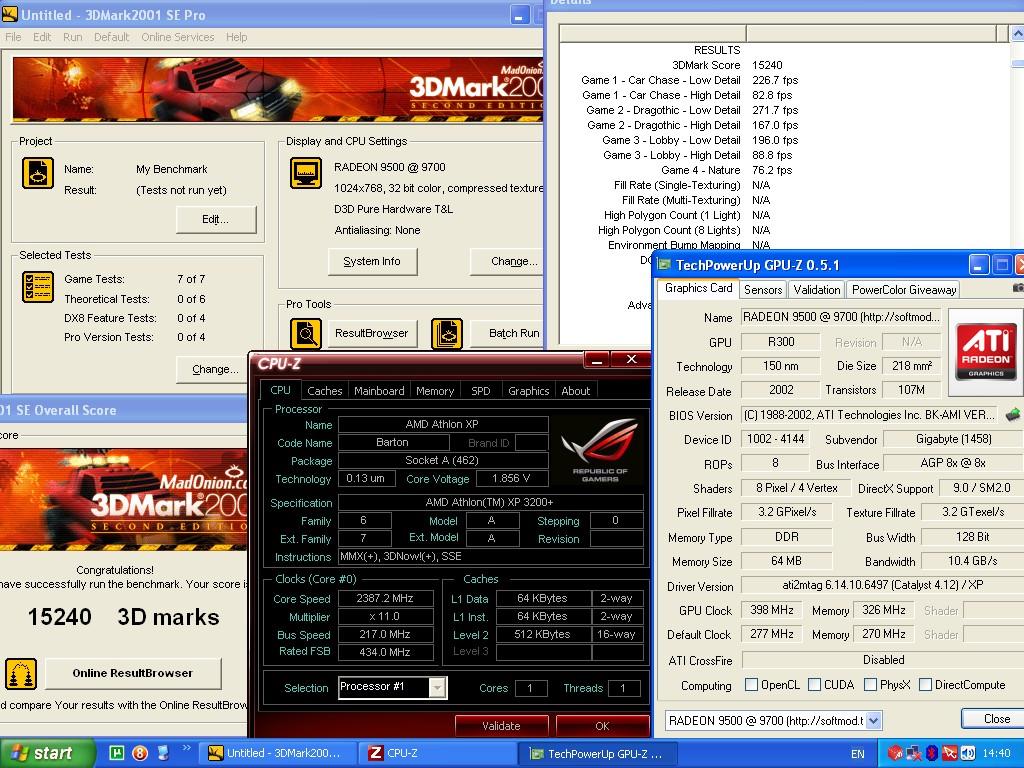Click Change... button under Display and CPU Settings
The height and width of the screenshot is (768, 1024).
pyautogui.click(x=507, y=261)
